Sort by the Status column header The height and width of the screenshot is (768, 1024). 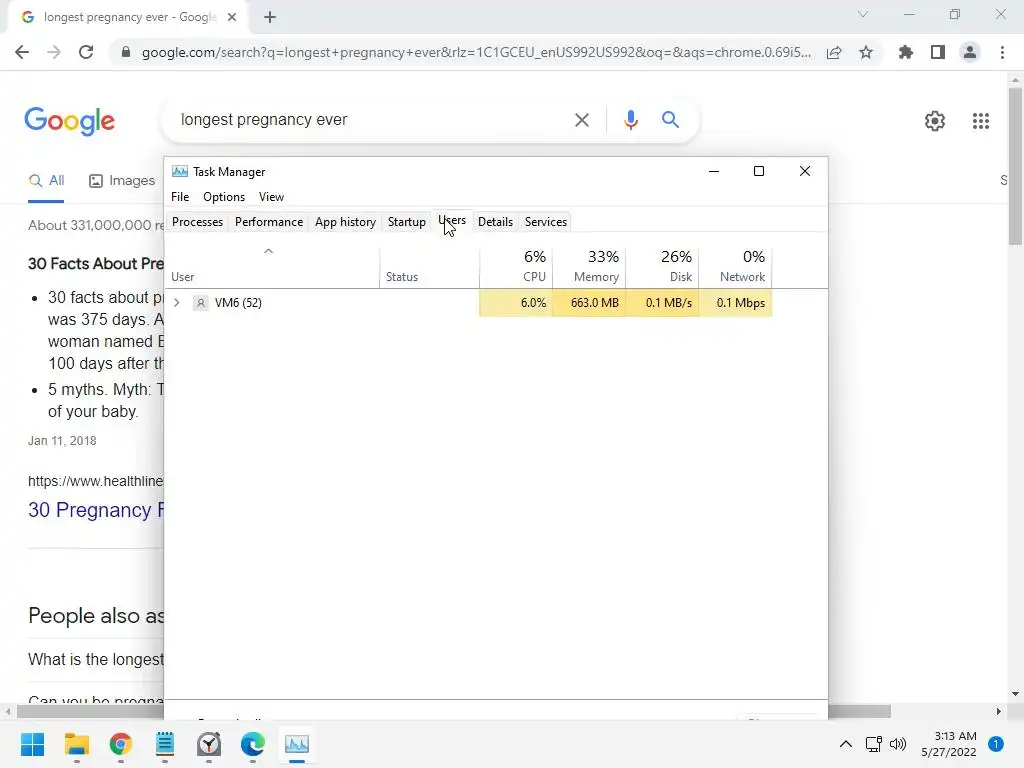click(x=429, y=267)
